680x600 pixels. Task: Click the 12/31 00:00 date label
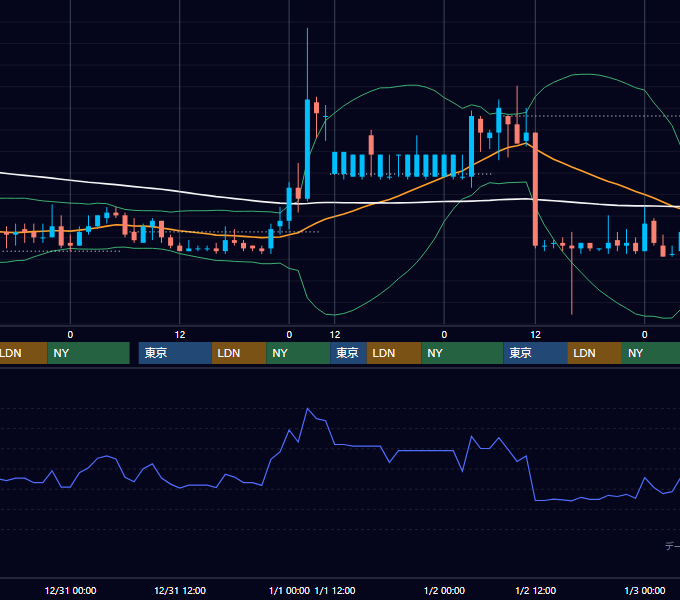click(70, 590)
